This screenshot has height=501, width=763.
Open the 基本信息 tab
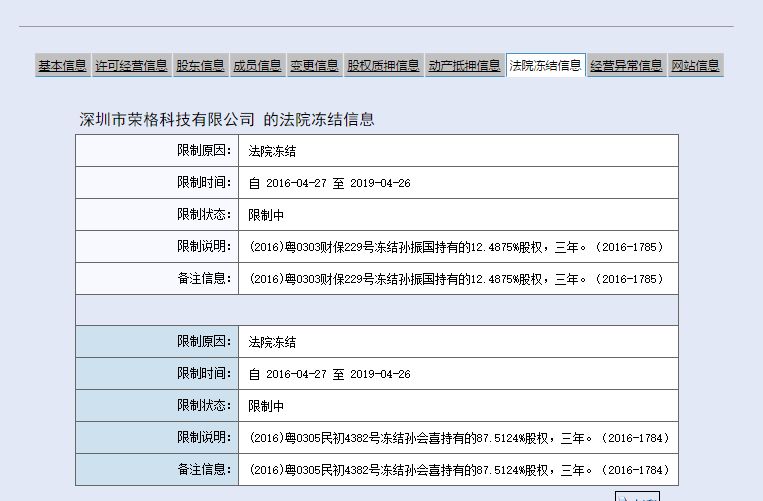tap(62, 66)
